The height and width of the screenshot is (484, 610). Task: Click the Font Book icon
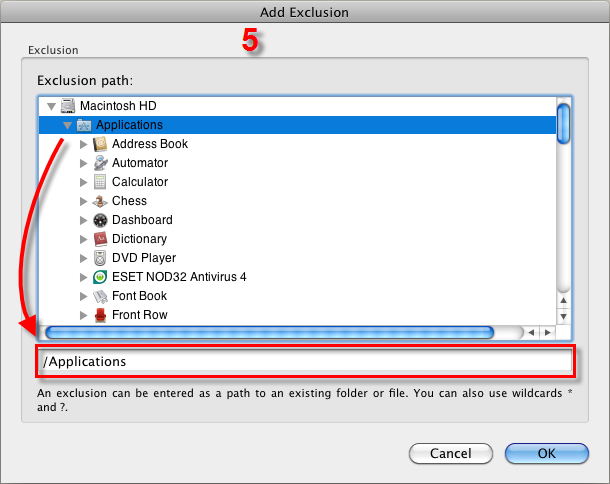(x=100, y=296)
